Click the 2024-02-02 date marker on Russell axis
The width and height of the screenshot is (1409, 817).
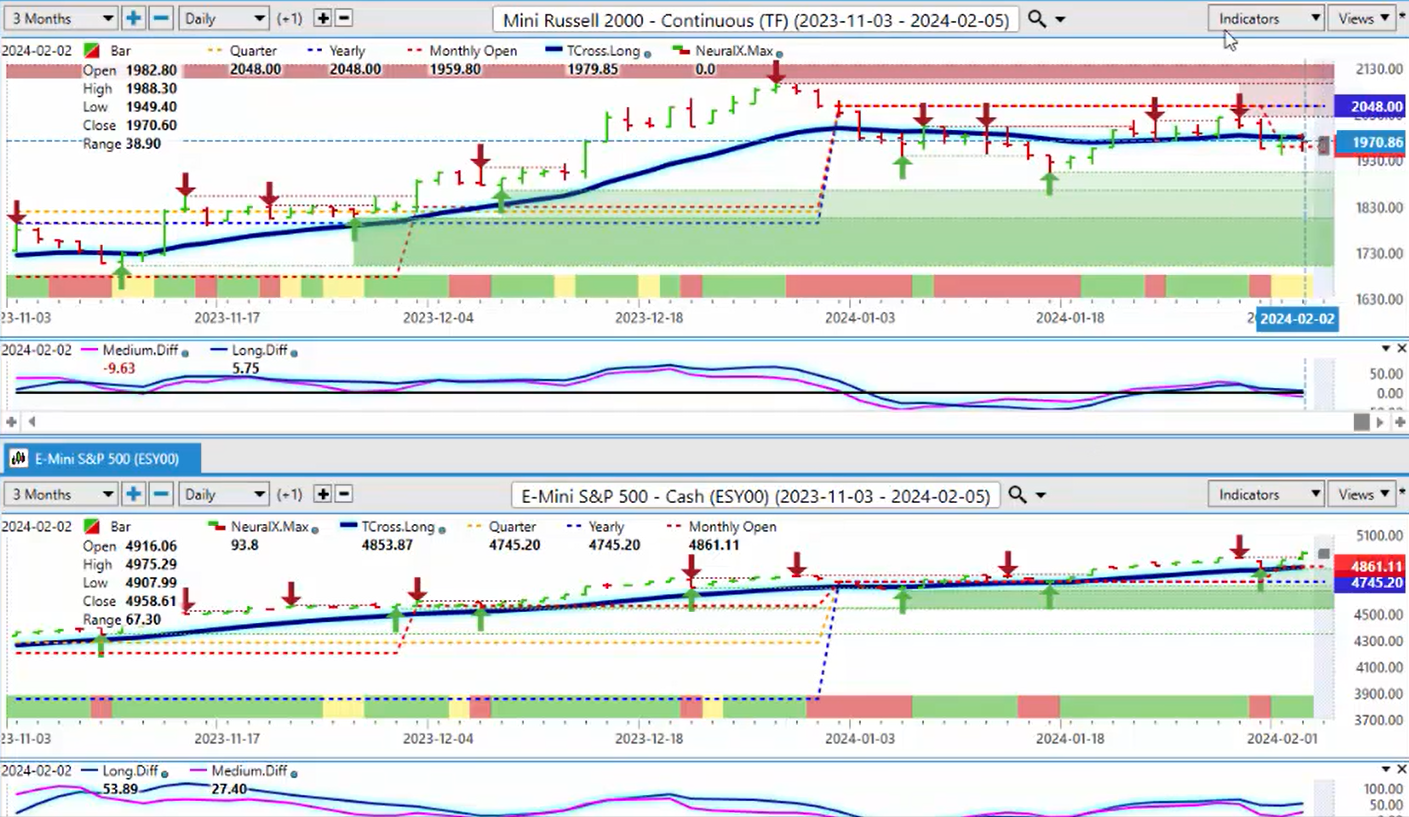(1296, 319)
